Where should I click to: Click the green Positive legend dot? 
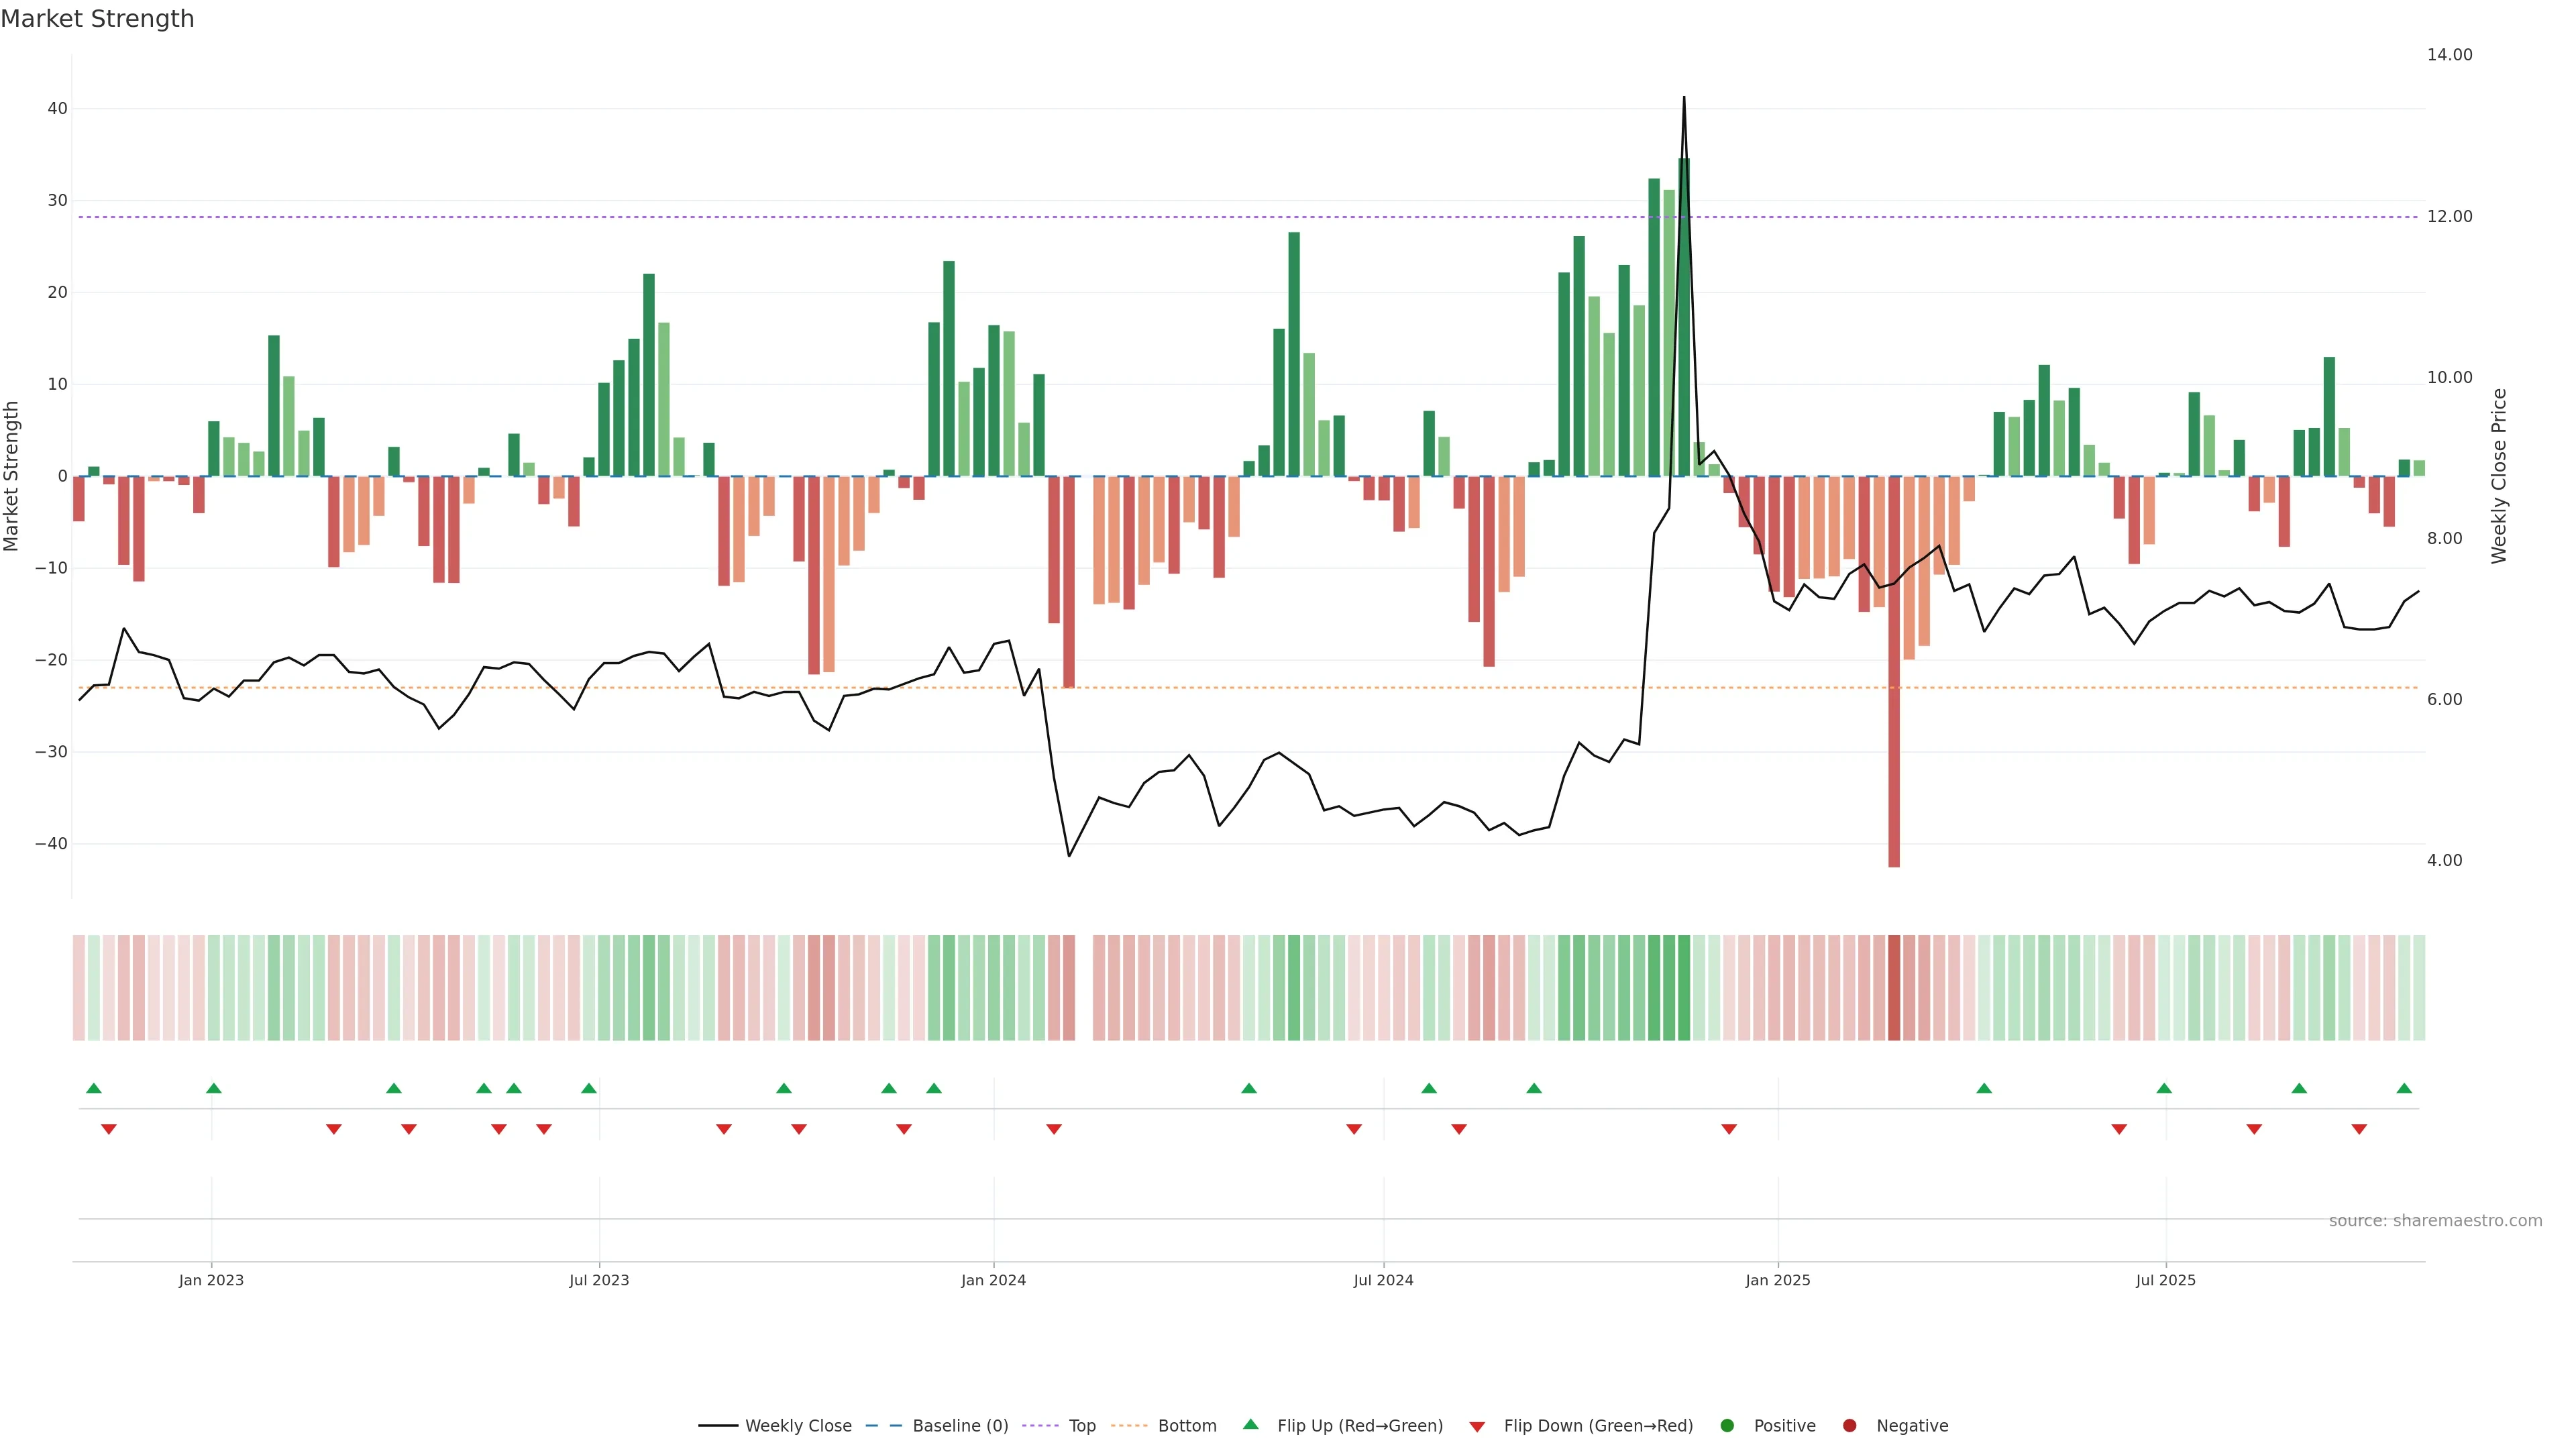coord(1727,1426)
